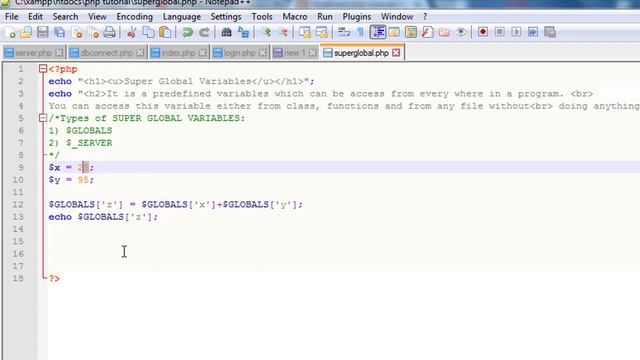Close the login.php tab
Screen dimensions: 640x360
coord(262,53)
